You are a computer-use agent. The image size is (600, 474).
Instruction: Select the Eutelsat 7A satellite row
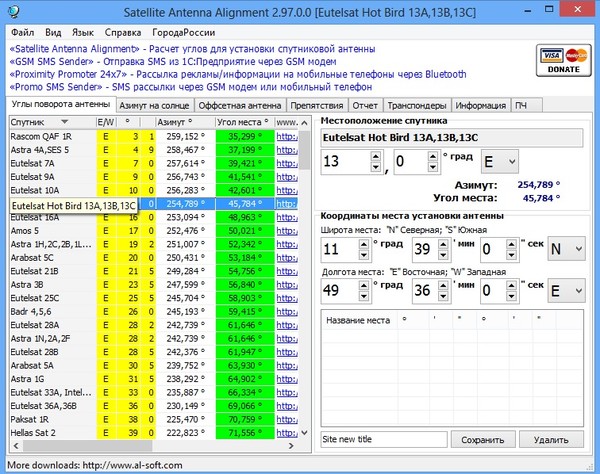[x=153, y=163]
